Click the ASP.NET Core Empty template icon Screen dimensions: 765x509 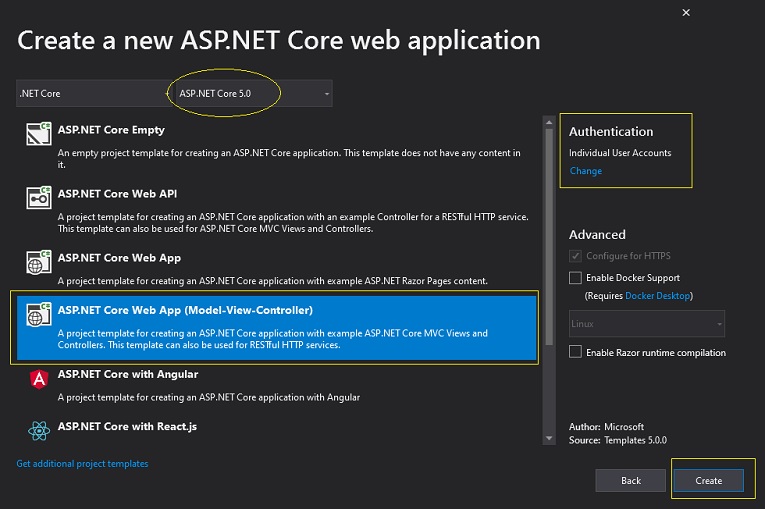pos(39,134)
